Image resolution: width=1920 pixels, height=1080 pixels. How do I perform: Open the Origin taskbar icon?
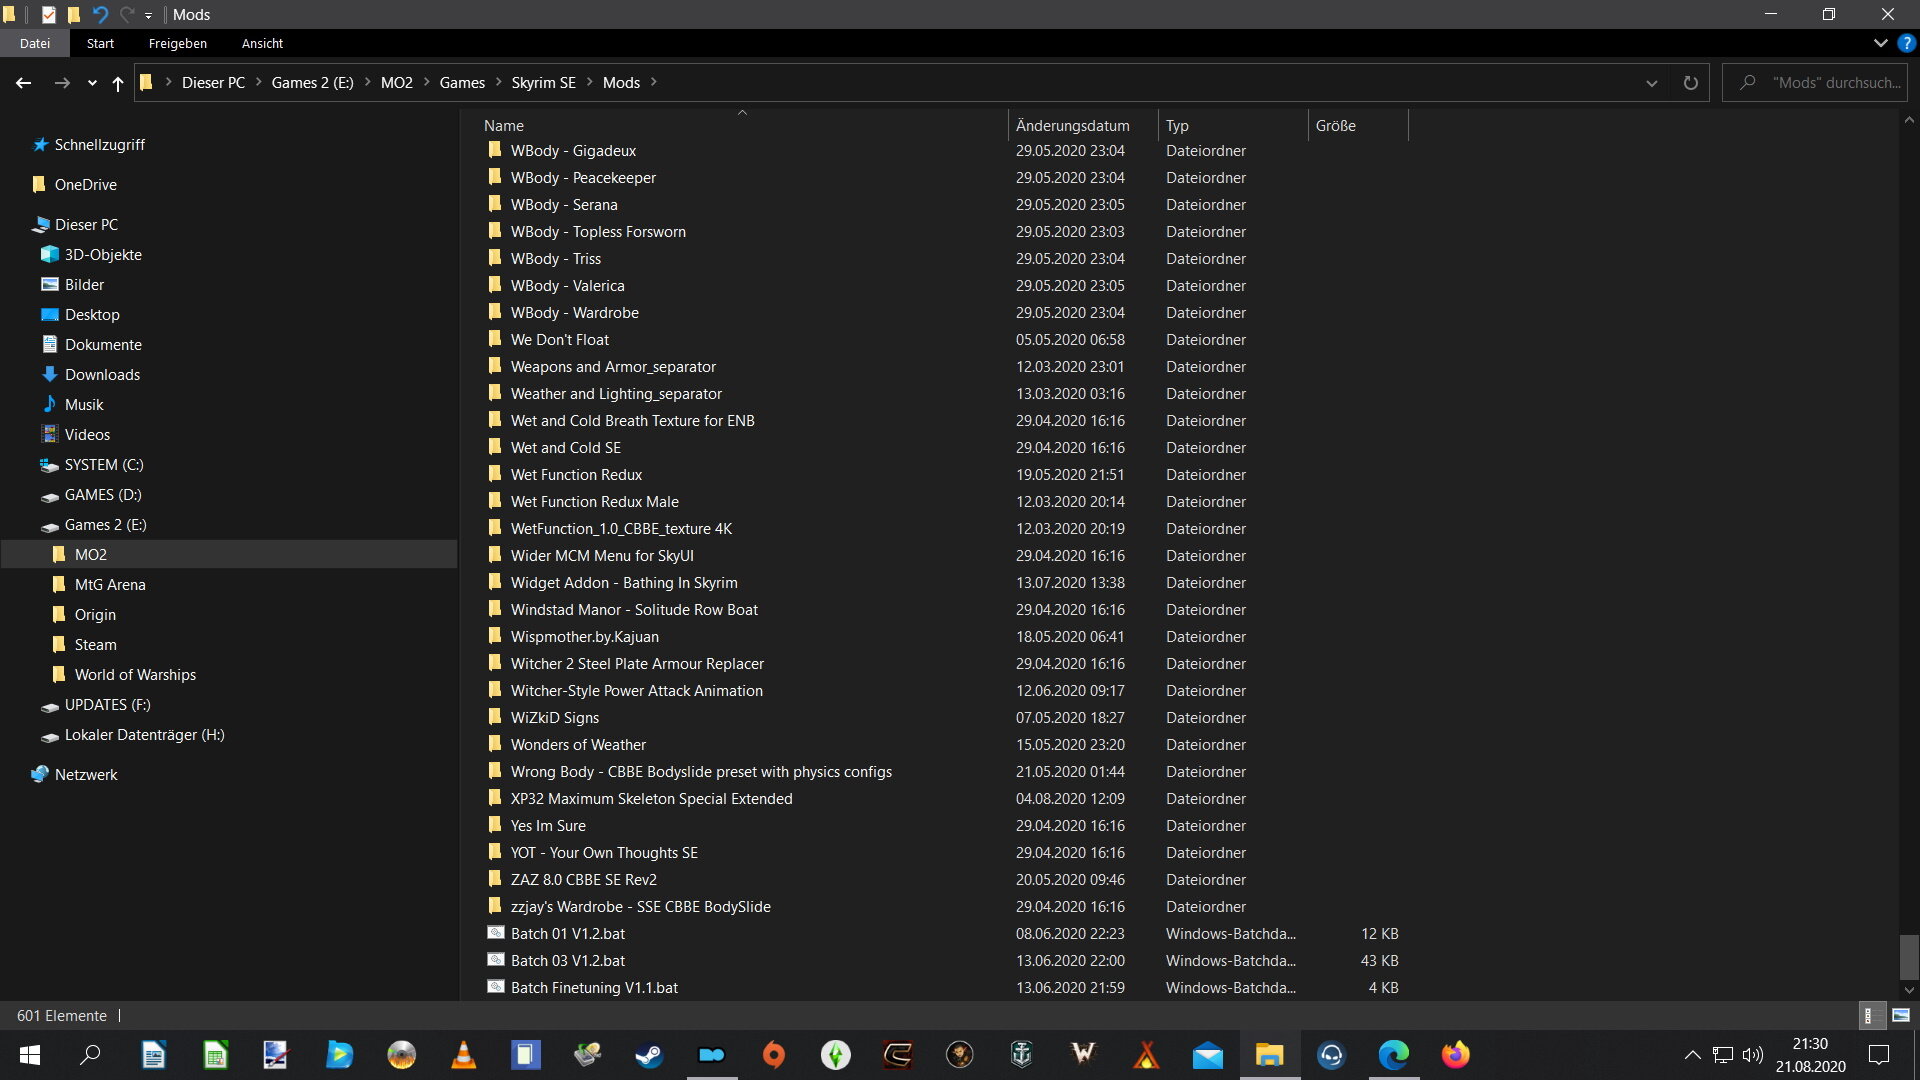(x=773, y=1055)
